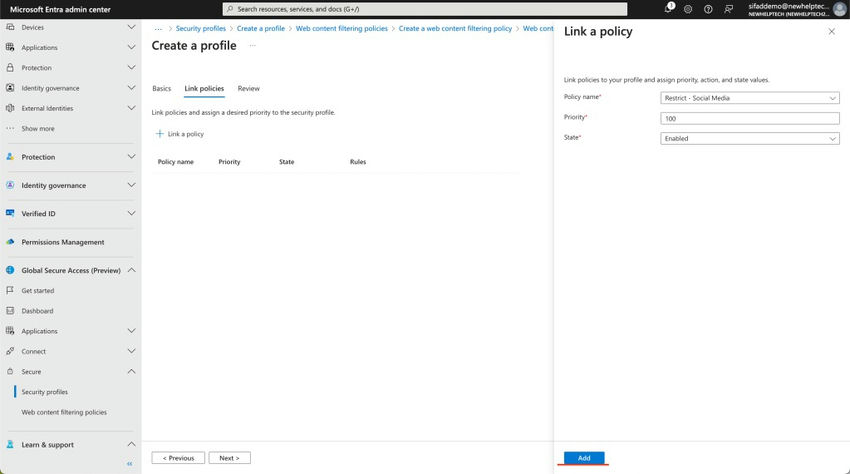Open the settings gear icon
This screenshot has height=474, width=850.
pyautogui.click(x=688, y=9)
